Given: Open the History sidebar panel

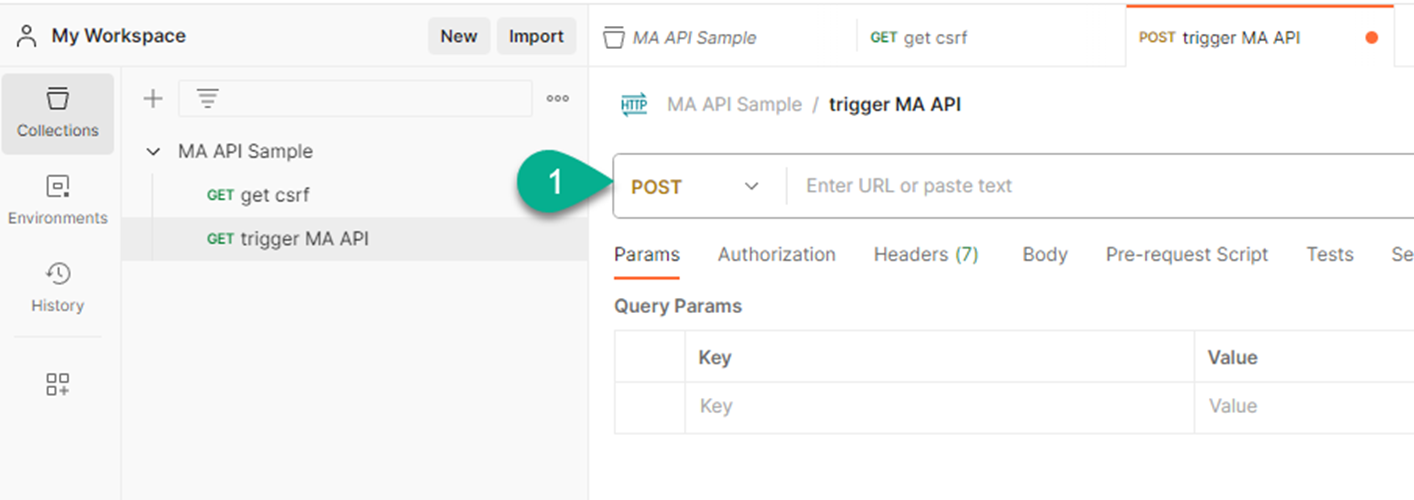Looking at the screenshot, I should click(58, 288).
